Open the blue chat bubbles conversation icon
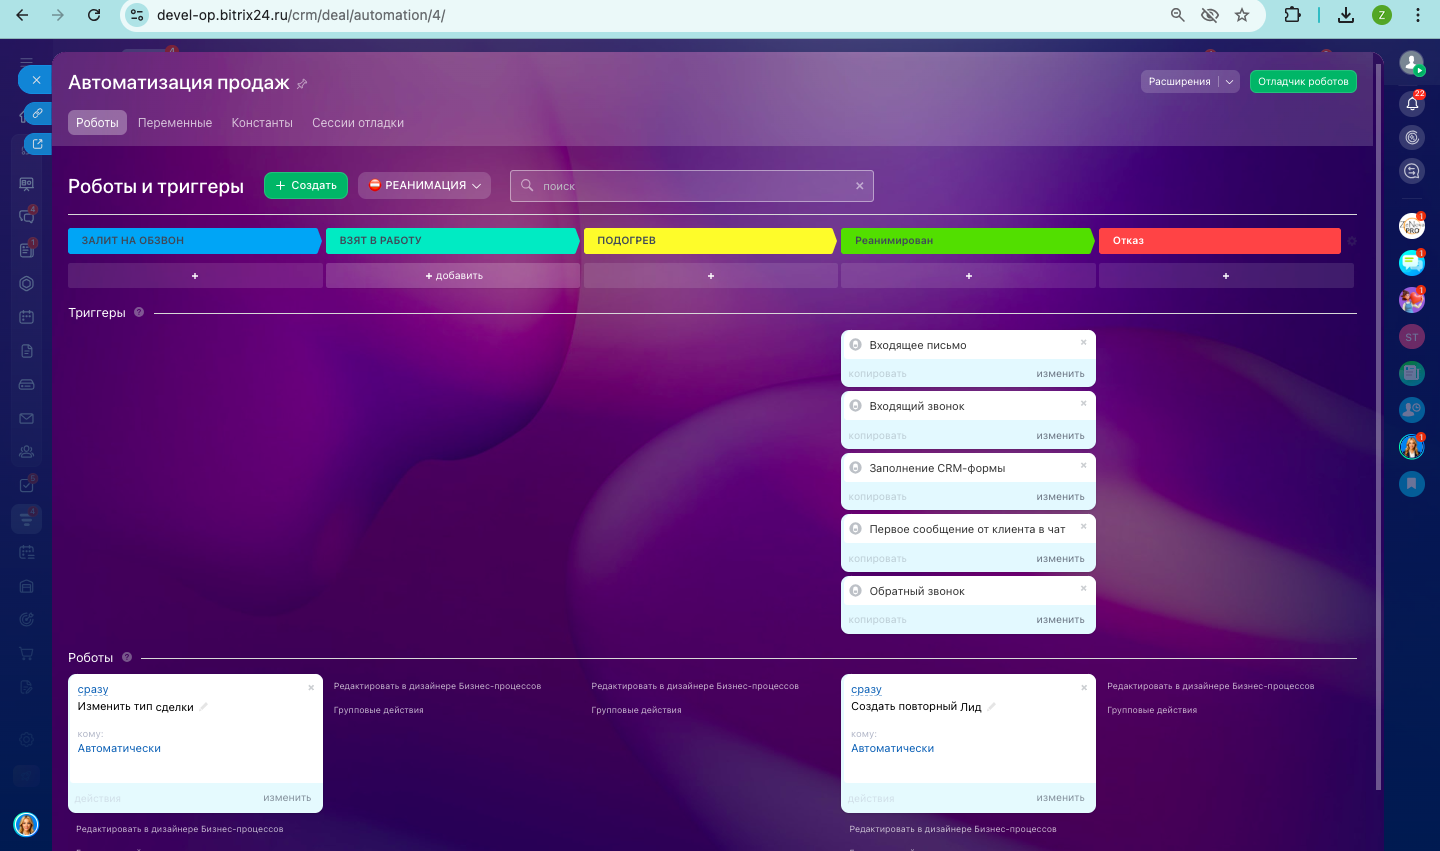 point(1412,262)
